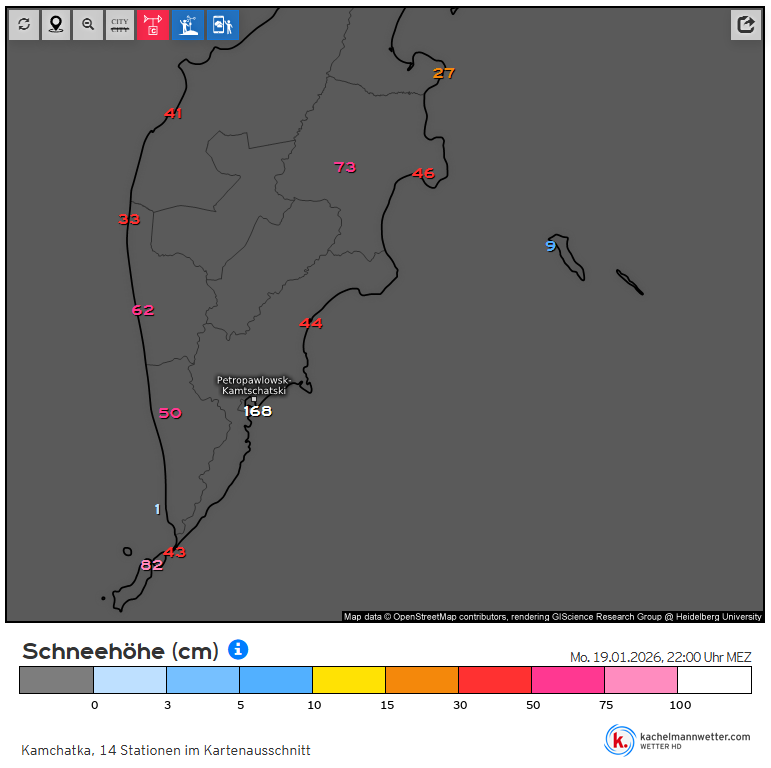Click the refresh map icon

(24, 24)
